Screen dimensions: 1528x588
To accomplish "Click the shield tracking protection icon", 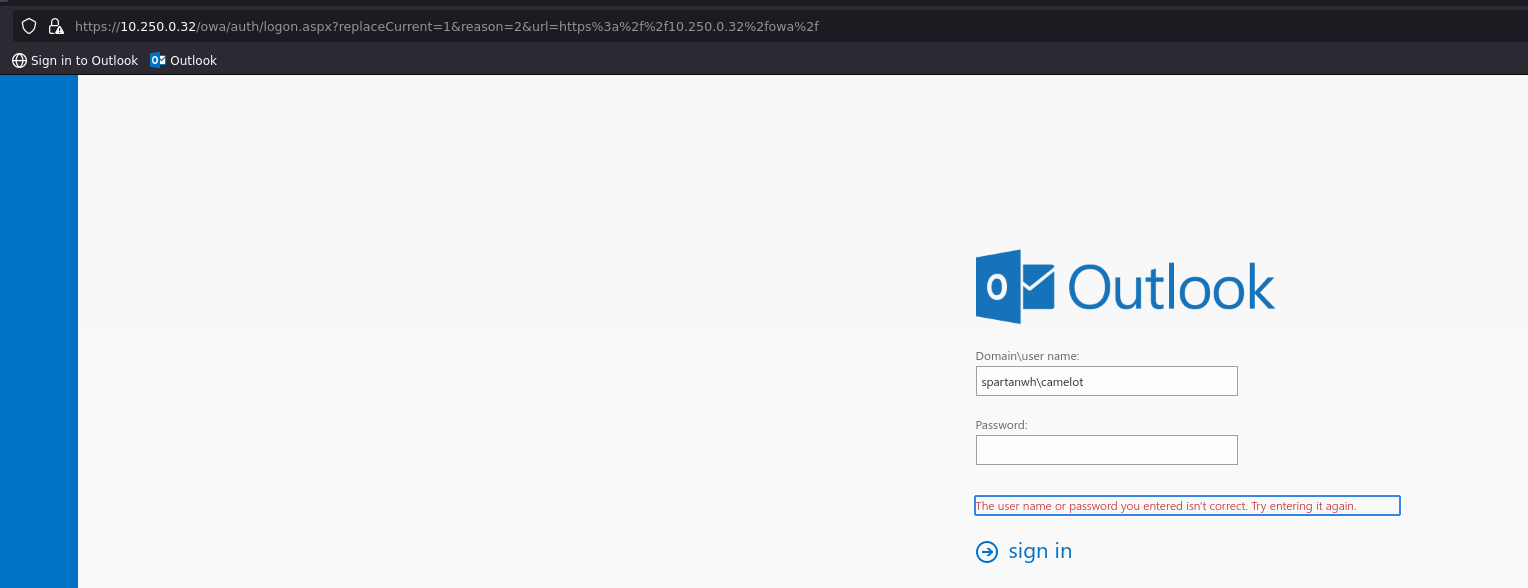I will coord(29,26).
